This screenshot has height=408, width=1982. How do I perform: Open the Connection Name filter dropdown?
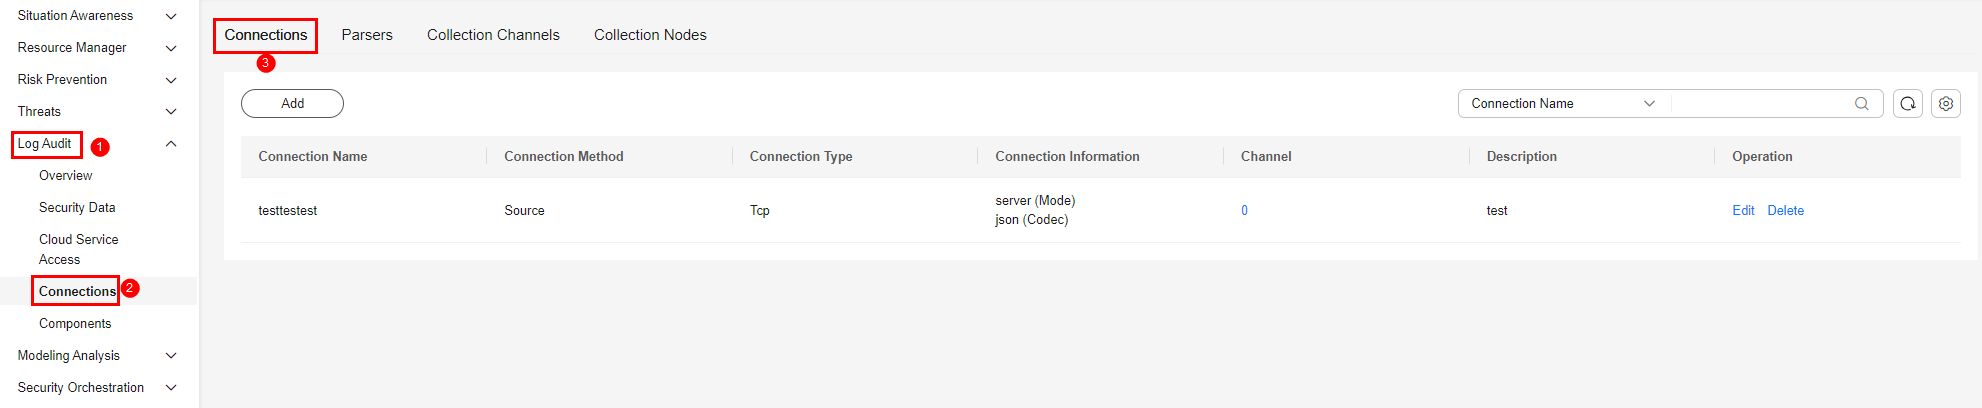[1563, 104]
